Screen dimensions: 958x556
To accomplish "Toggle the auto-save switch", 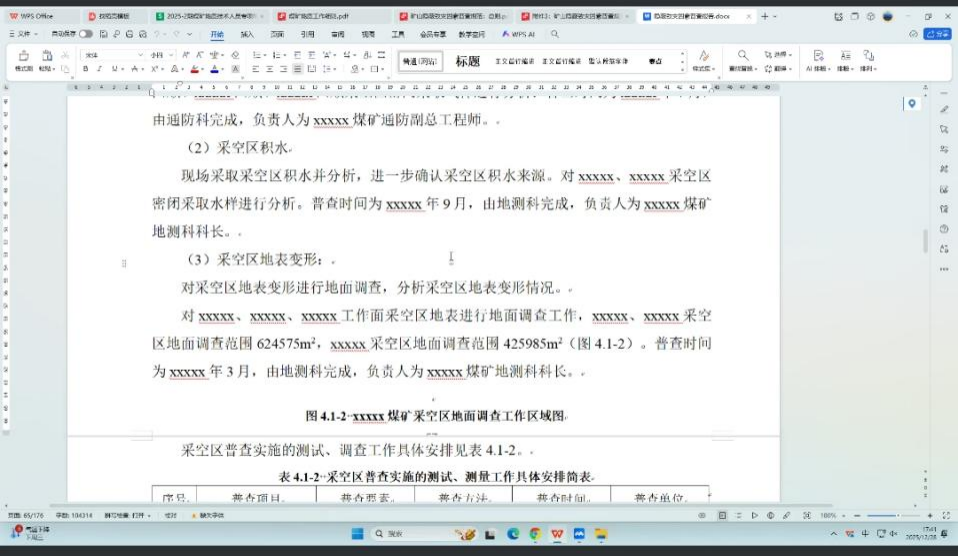I will (86, 34).
